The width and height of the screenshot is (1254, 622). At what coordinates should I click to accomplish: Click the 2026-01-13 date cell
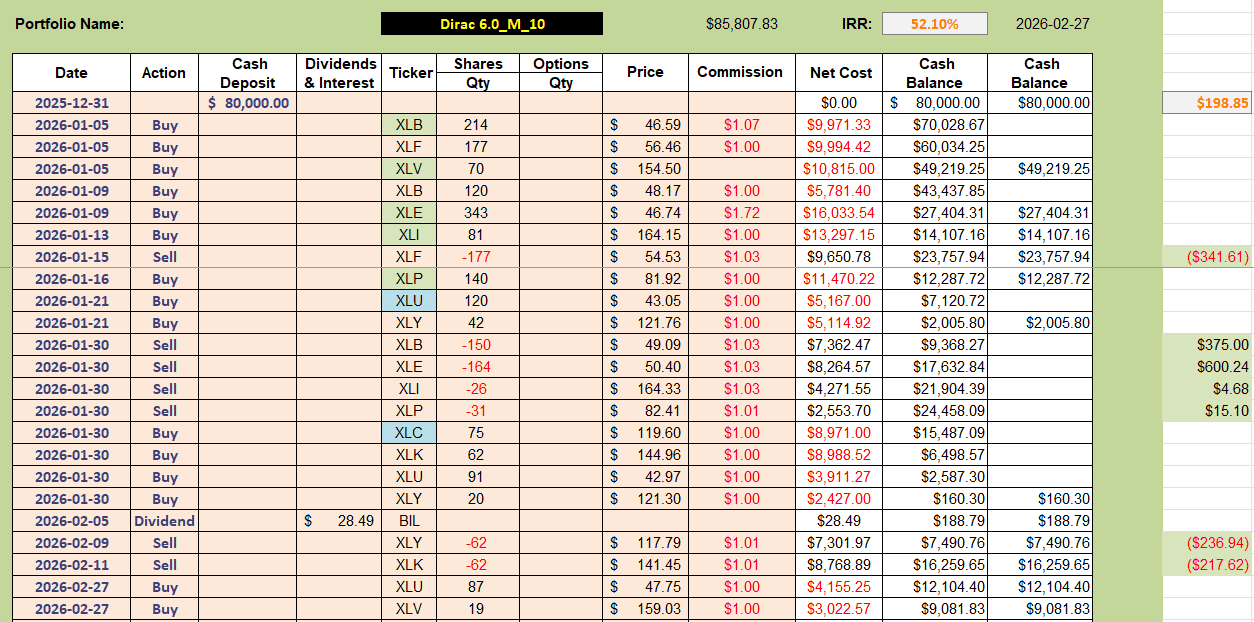(x=71, y=235)
